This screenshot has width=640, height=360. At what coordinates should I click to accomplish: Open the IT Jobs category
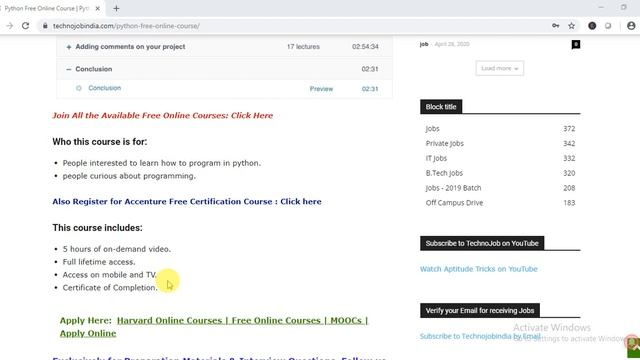point(436,158)
